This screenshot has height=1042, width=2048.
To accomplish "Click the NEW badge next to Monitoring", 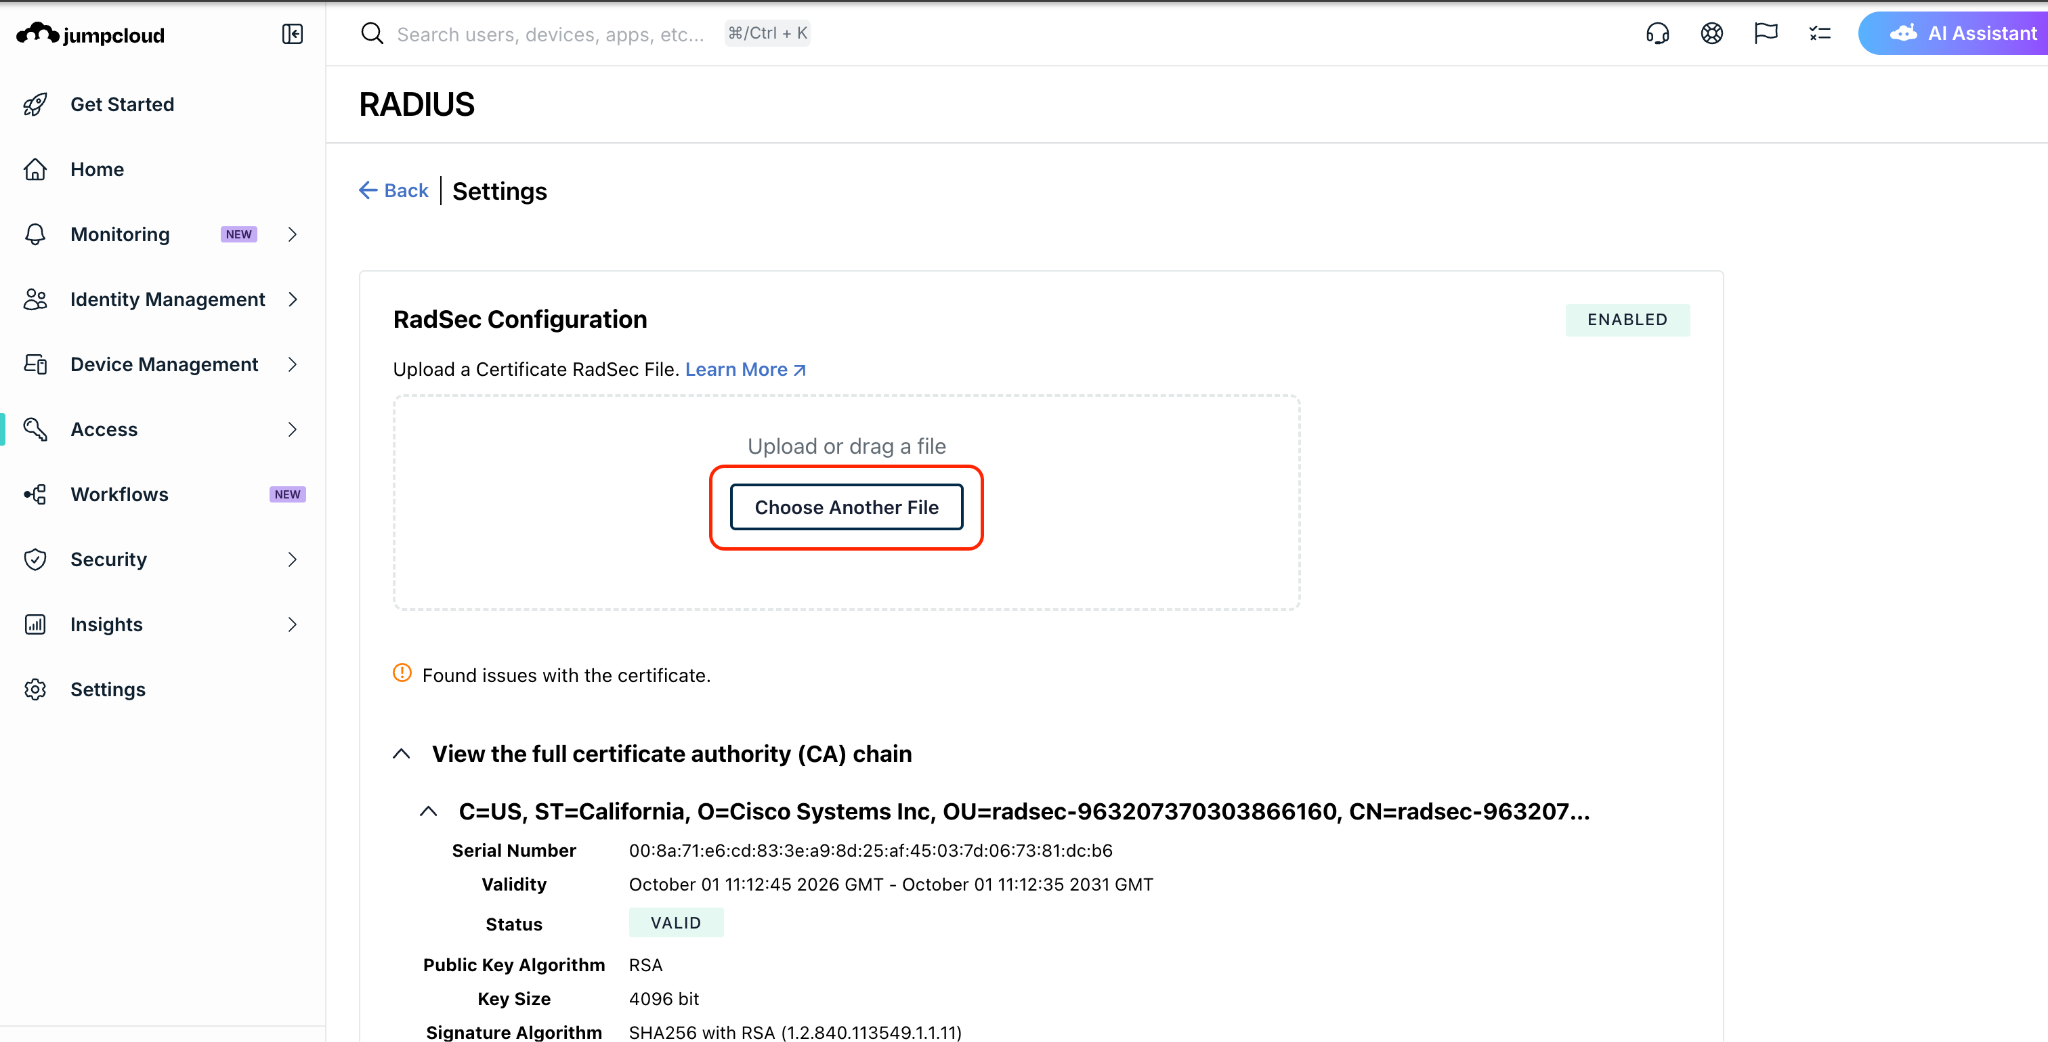I will coord(239,234).
